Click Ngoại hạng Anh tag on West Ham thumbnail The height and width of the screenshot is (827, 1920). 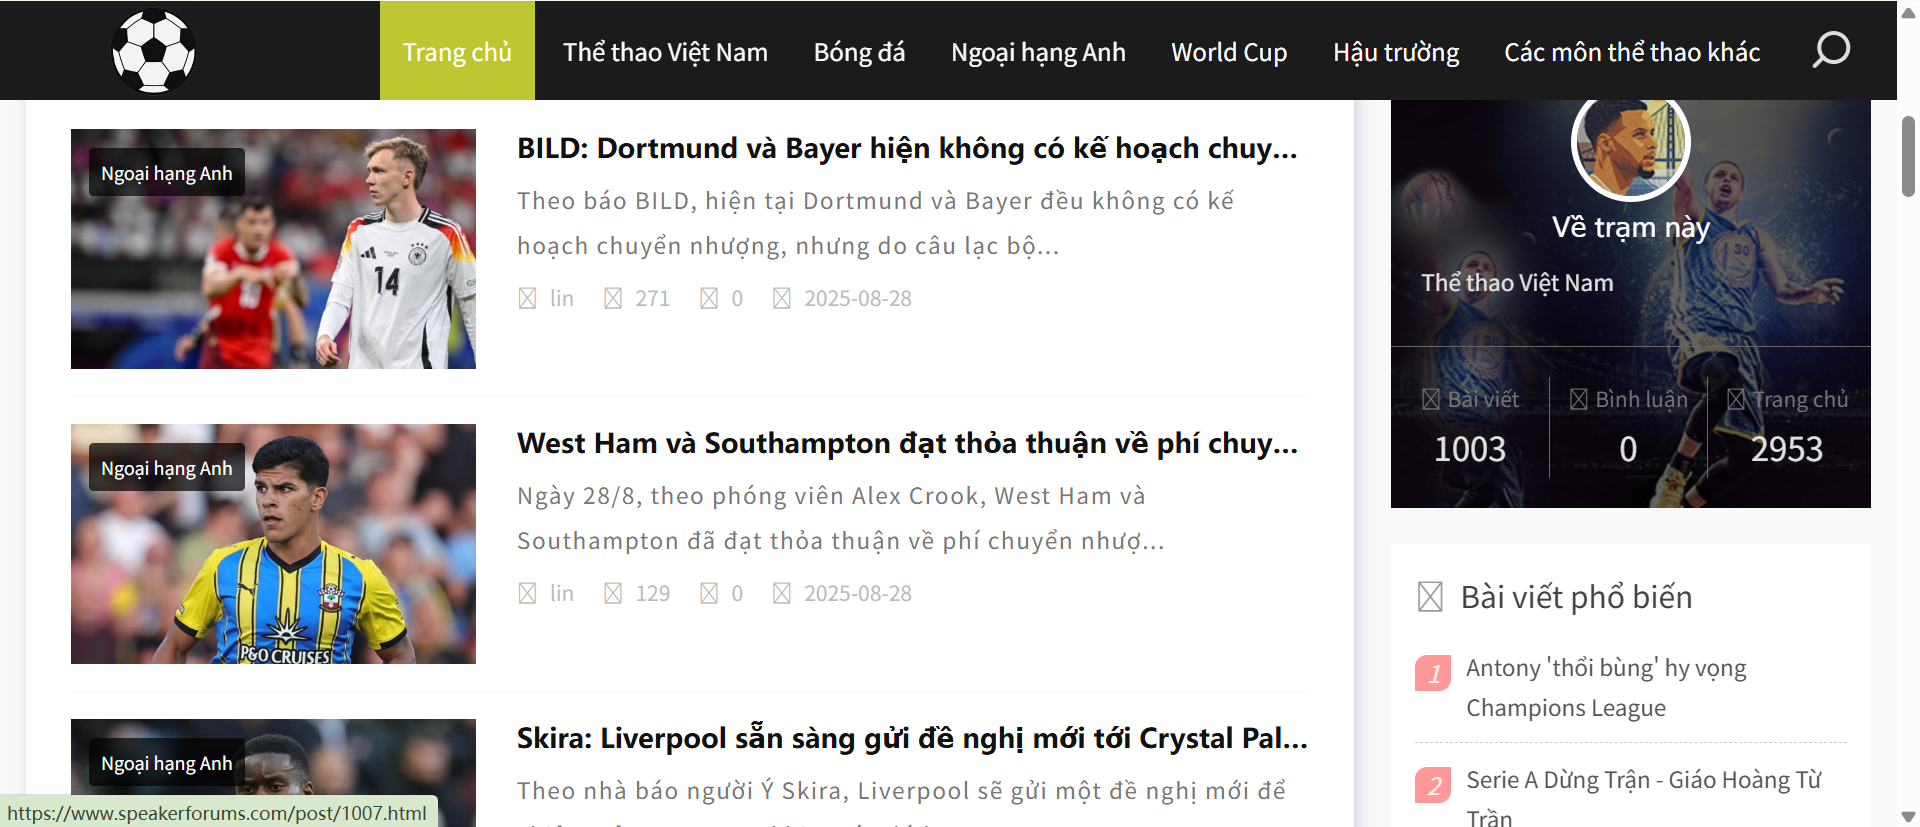coord(167,468)
